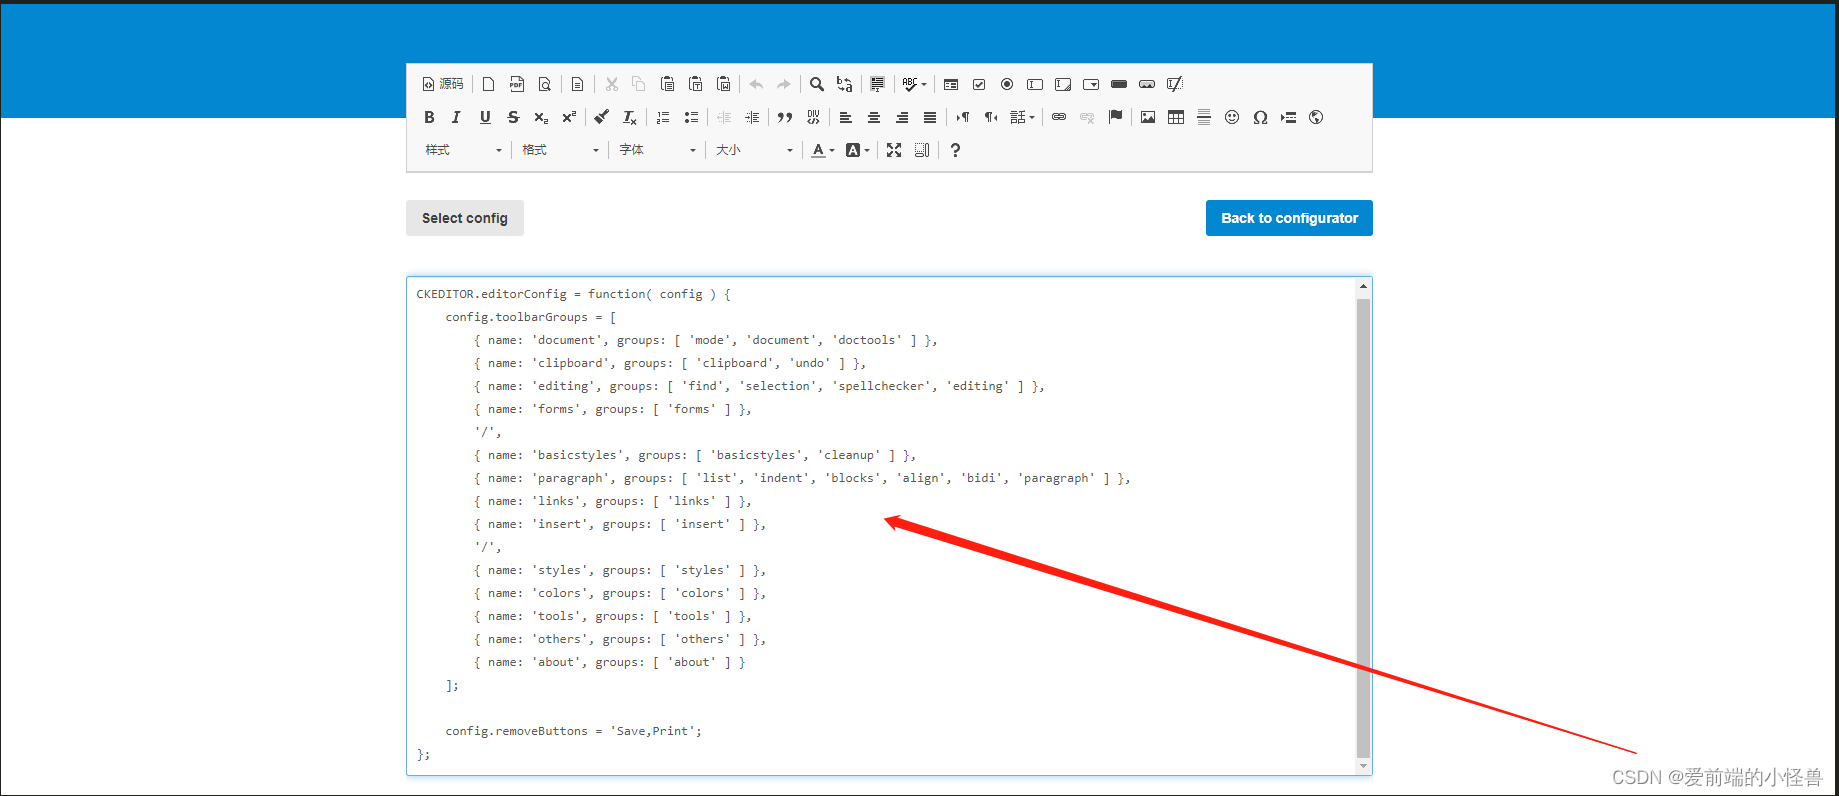
Task: Toggle numbered list
Action: coord(663,117)
